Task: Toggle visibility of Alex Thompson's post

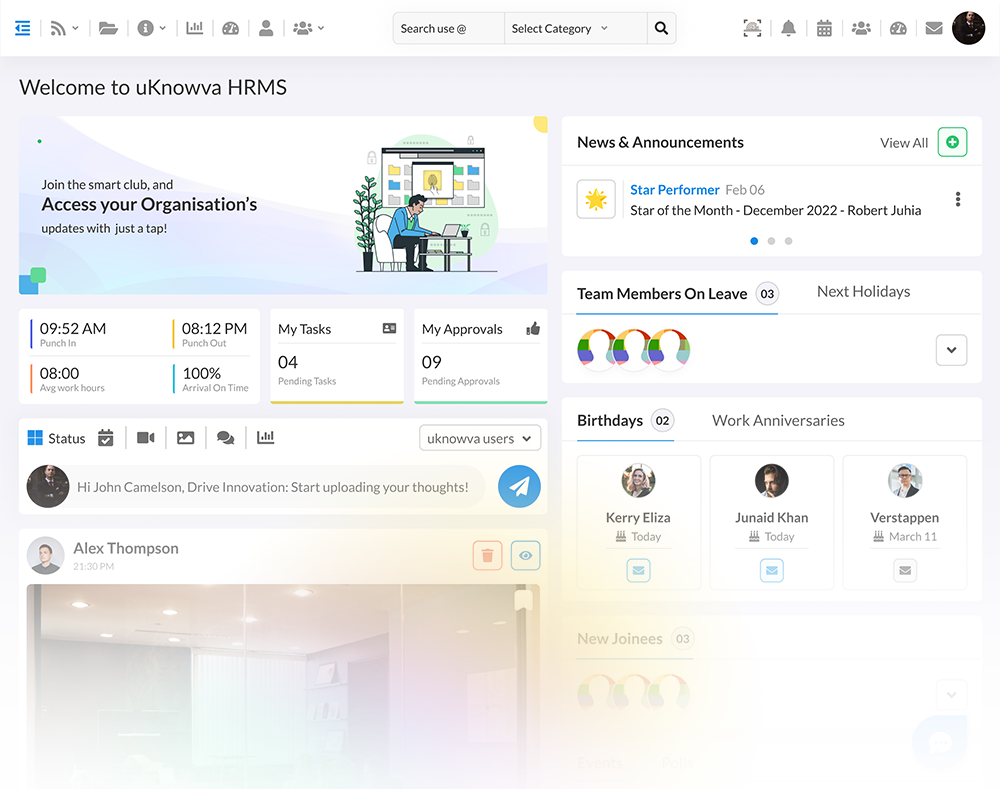Action: [525, 555]
